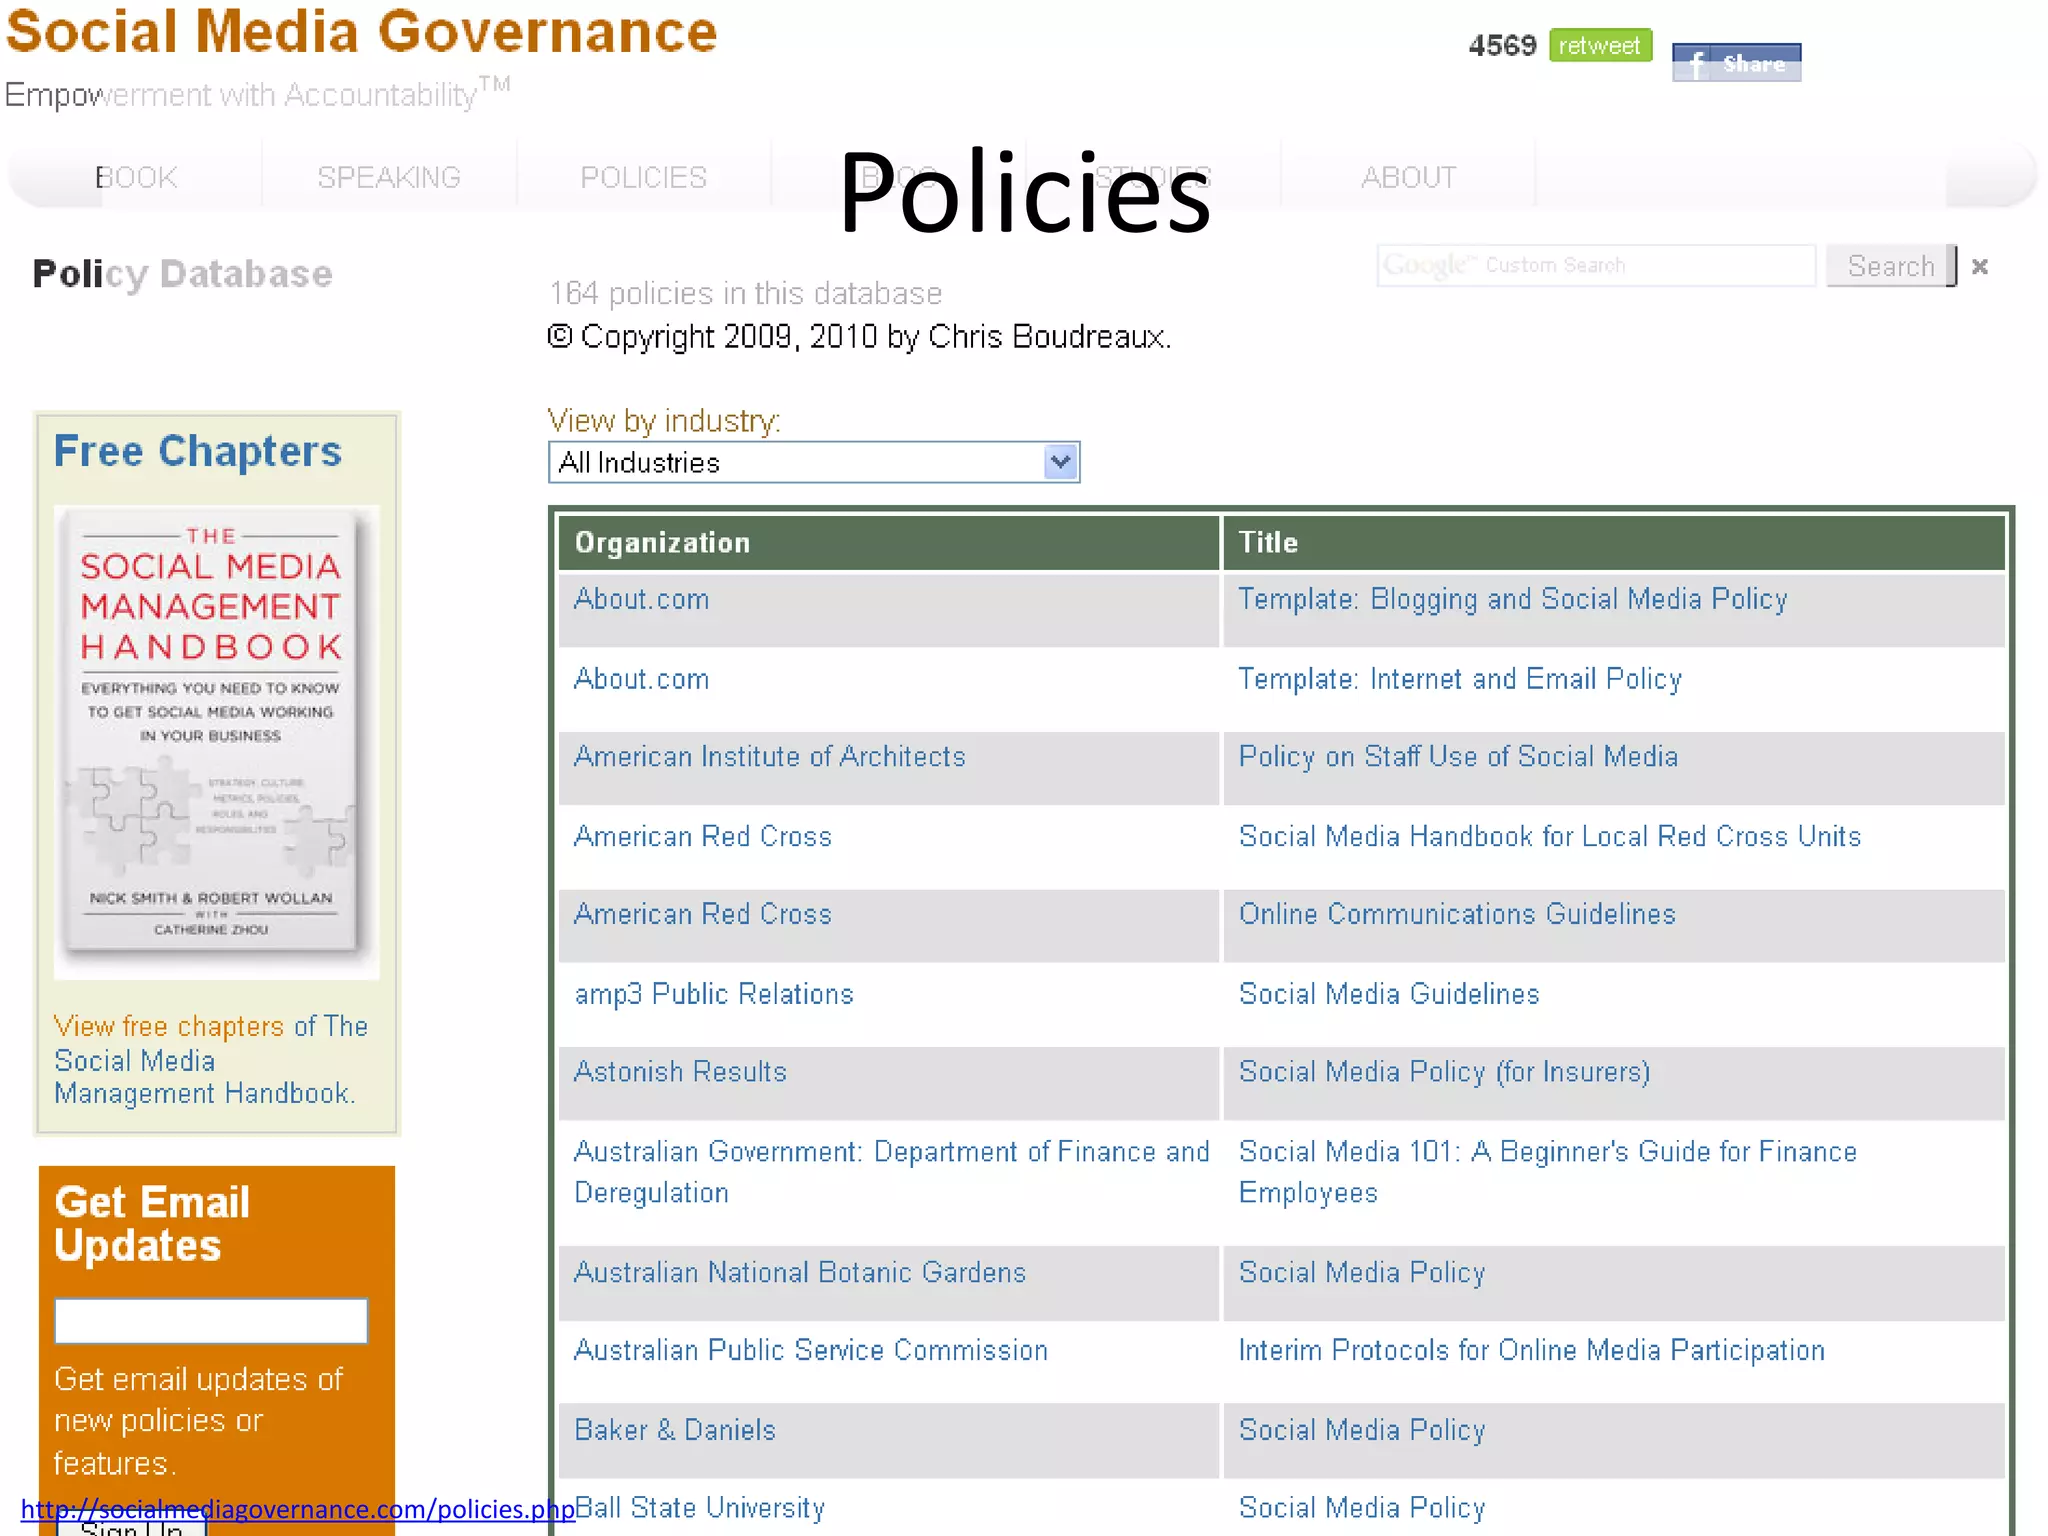Open Social Media Handbook for Local Red Cross Units
The height and width of the screenshot is (1536, 2048).
pos(1550,836)
